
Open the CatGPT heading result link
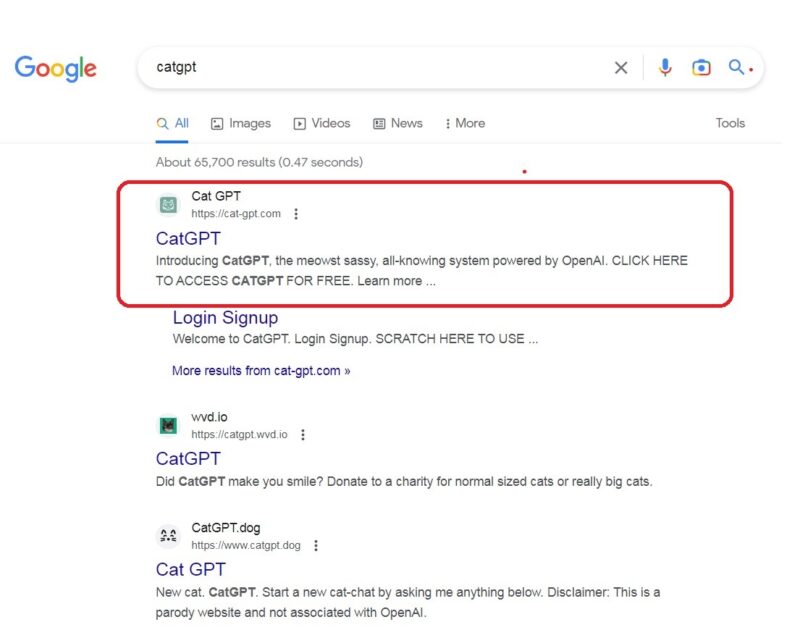tap(188, 239)
